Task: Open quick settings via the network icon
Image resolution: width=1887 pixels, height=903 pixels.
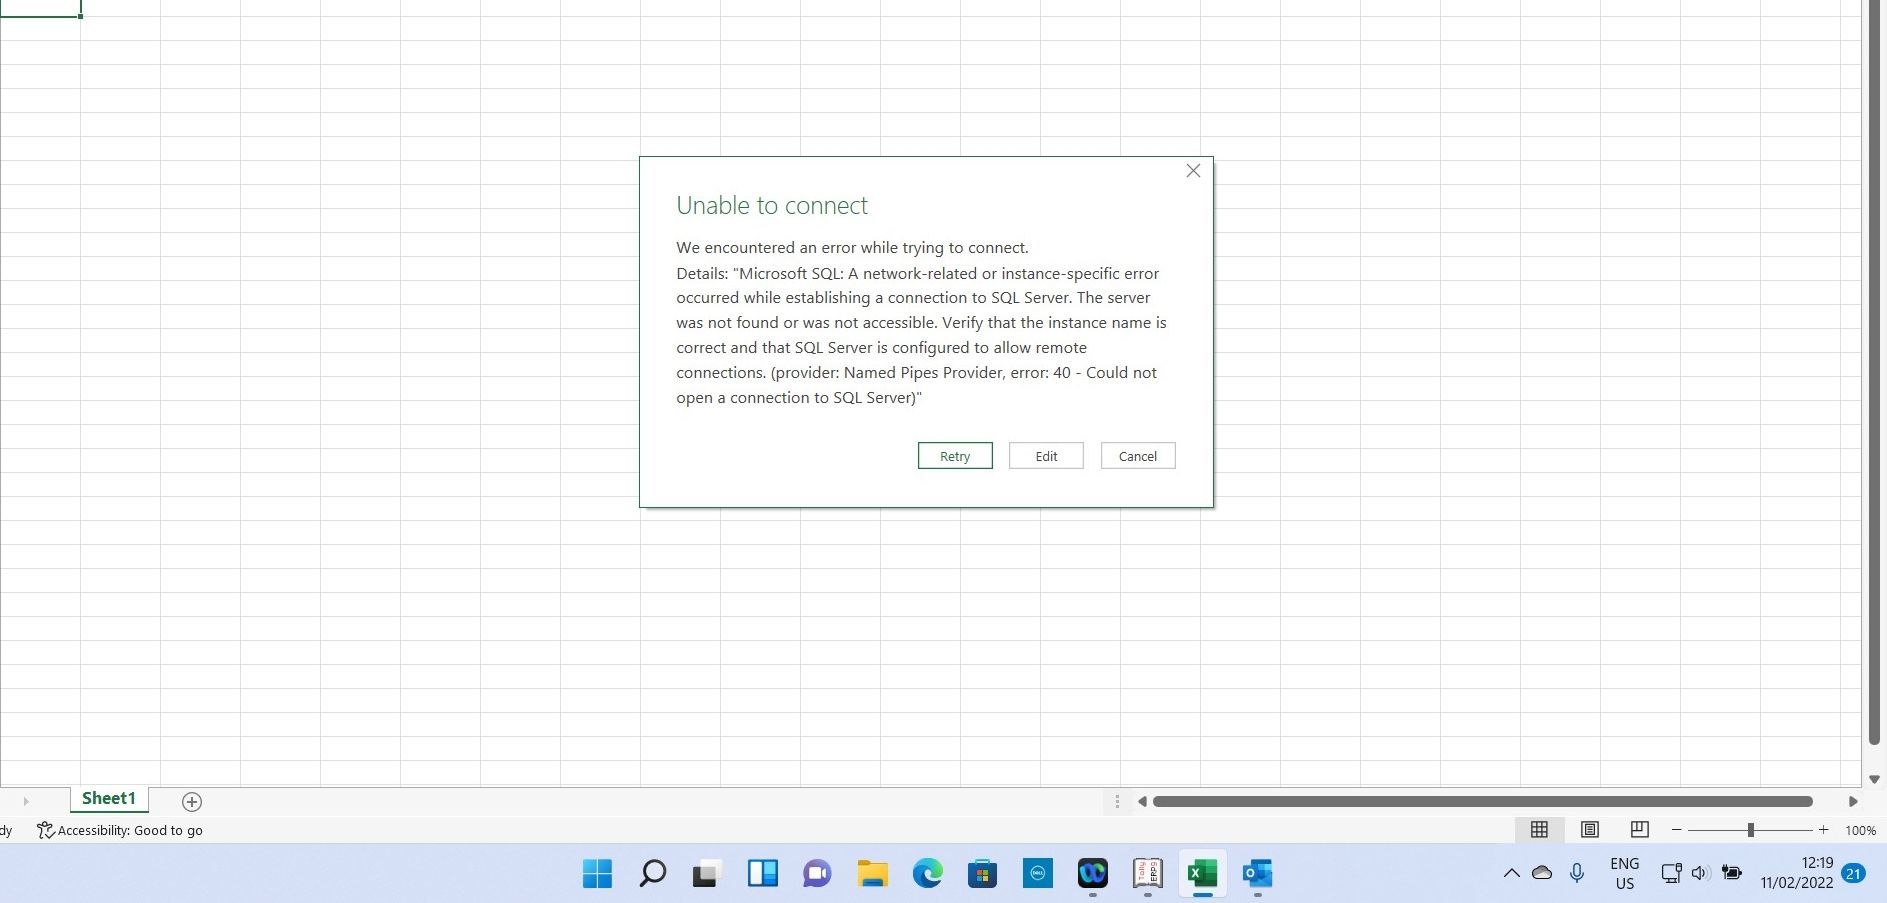Action: [1669, 872]
